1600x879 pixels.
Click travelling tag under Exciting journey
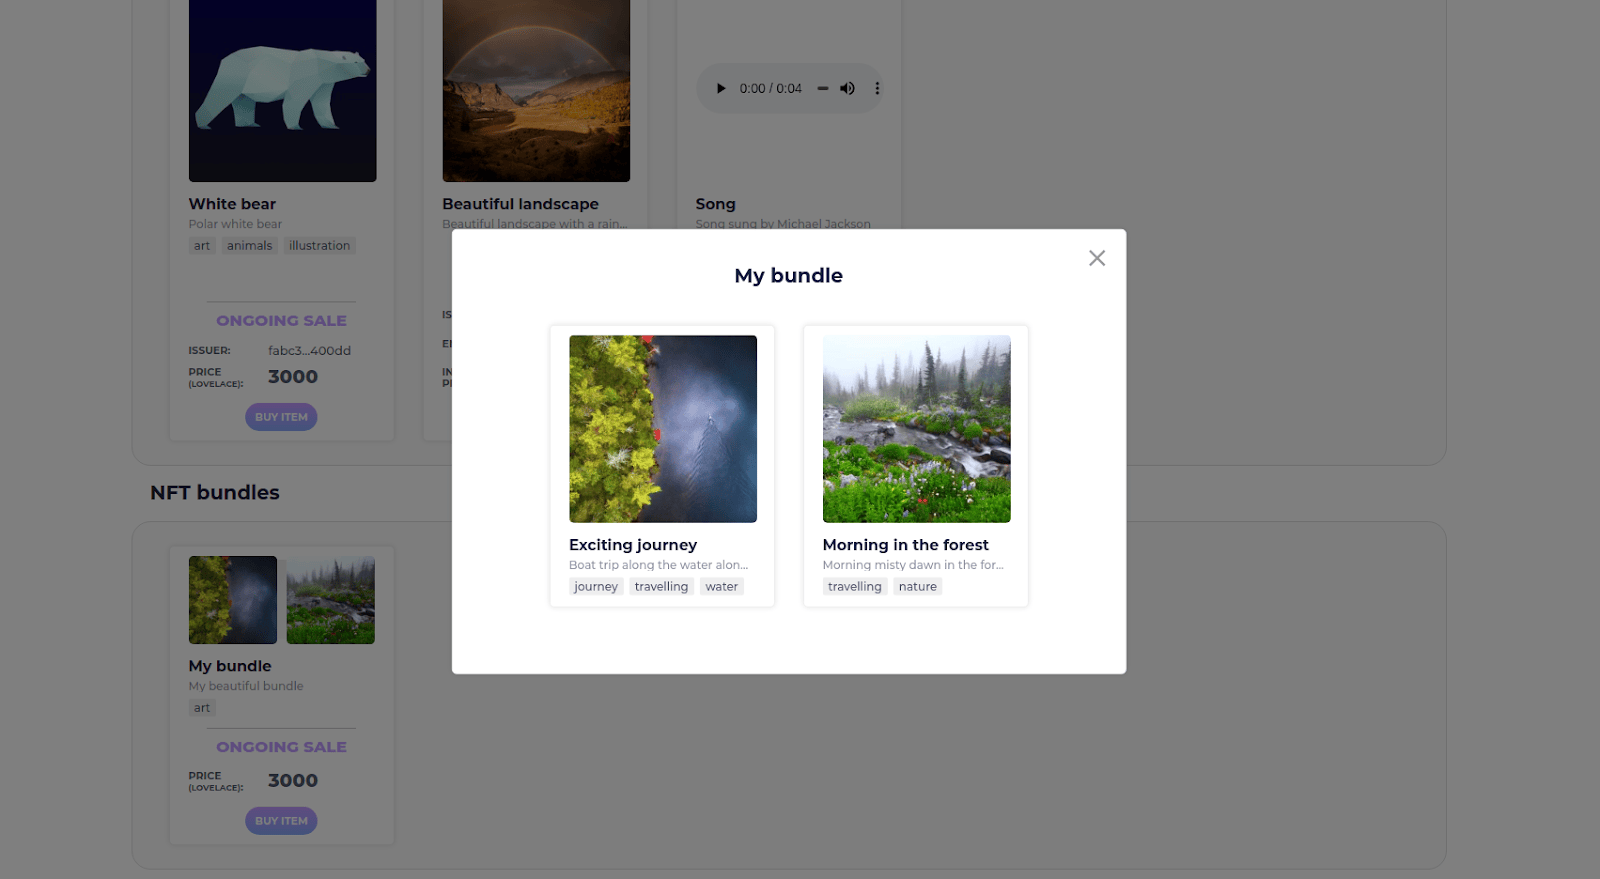(661, 587)
